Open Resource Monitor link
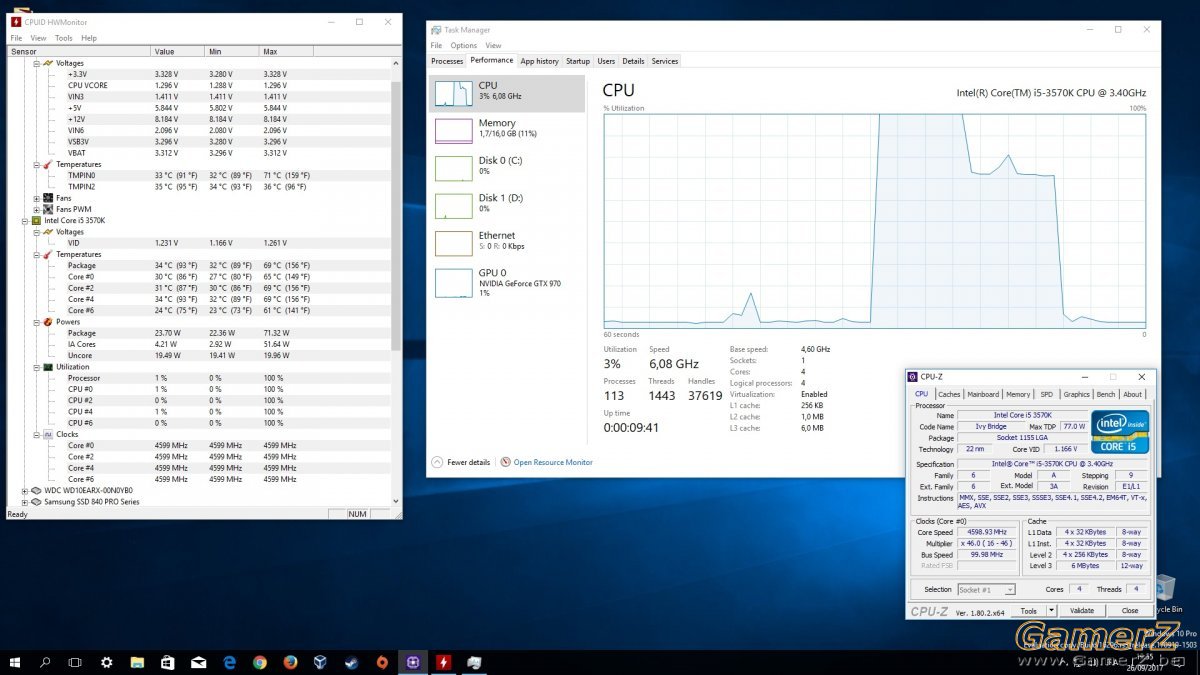 tap(547, 462)
